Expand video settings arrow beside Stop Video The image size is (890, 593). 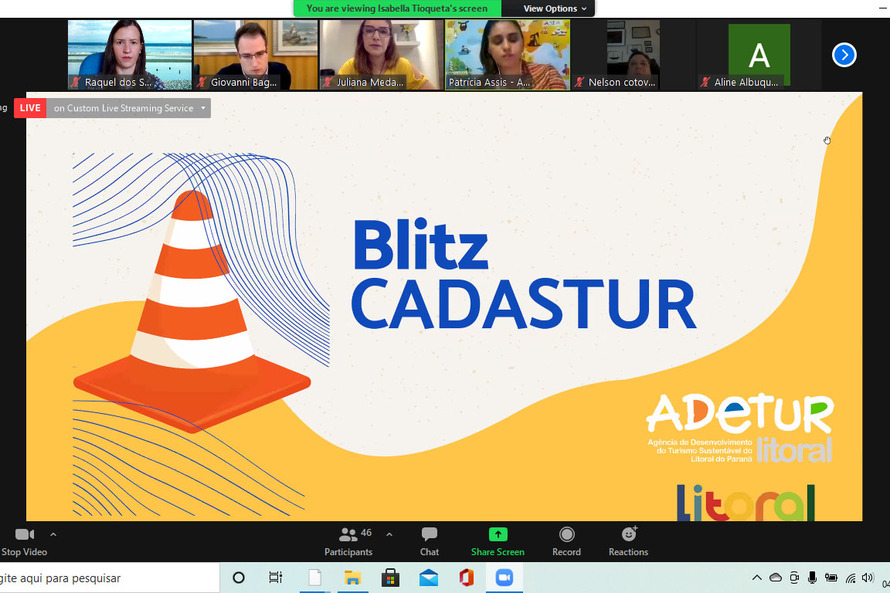53,534
